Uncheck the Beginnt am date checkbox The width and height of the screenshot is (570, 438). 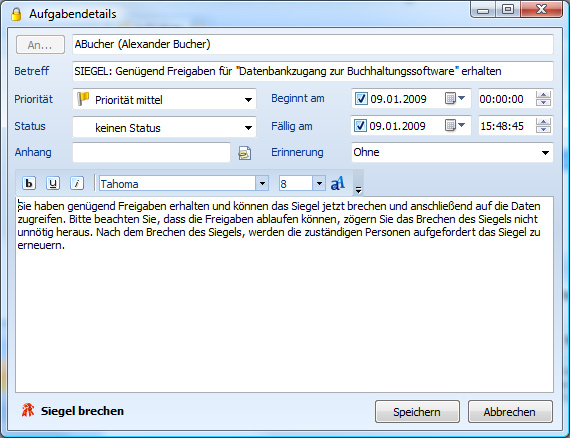point(361,99)
